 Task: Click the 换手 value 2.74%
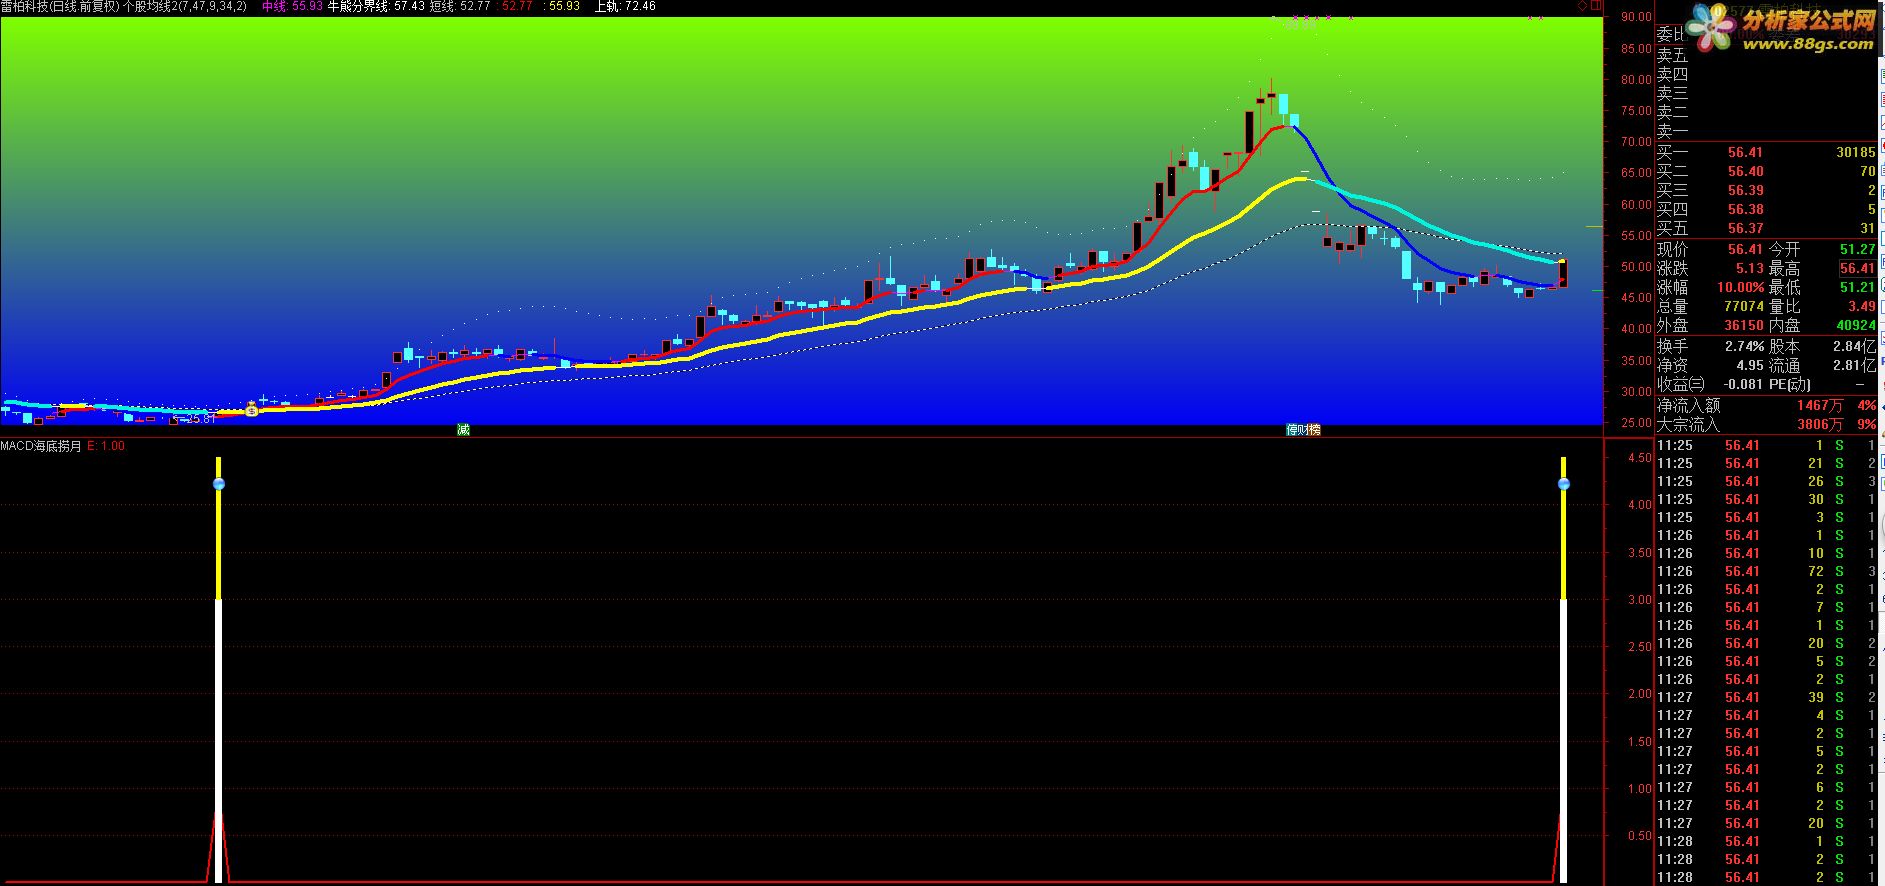1744,346
